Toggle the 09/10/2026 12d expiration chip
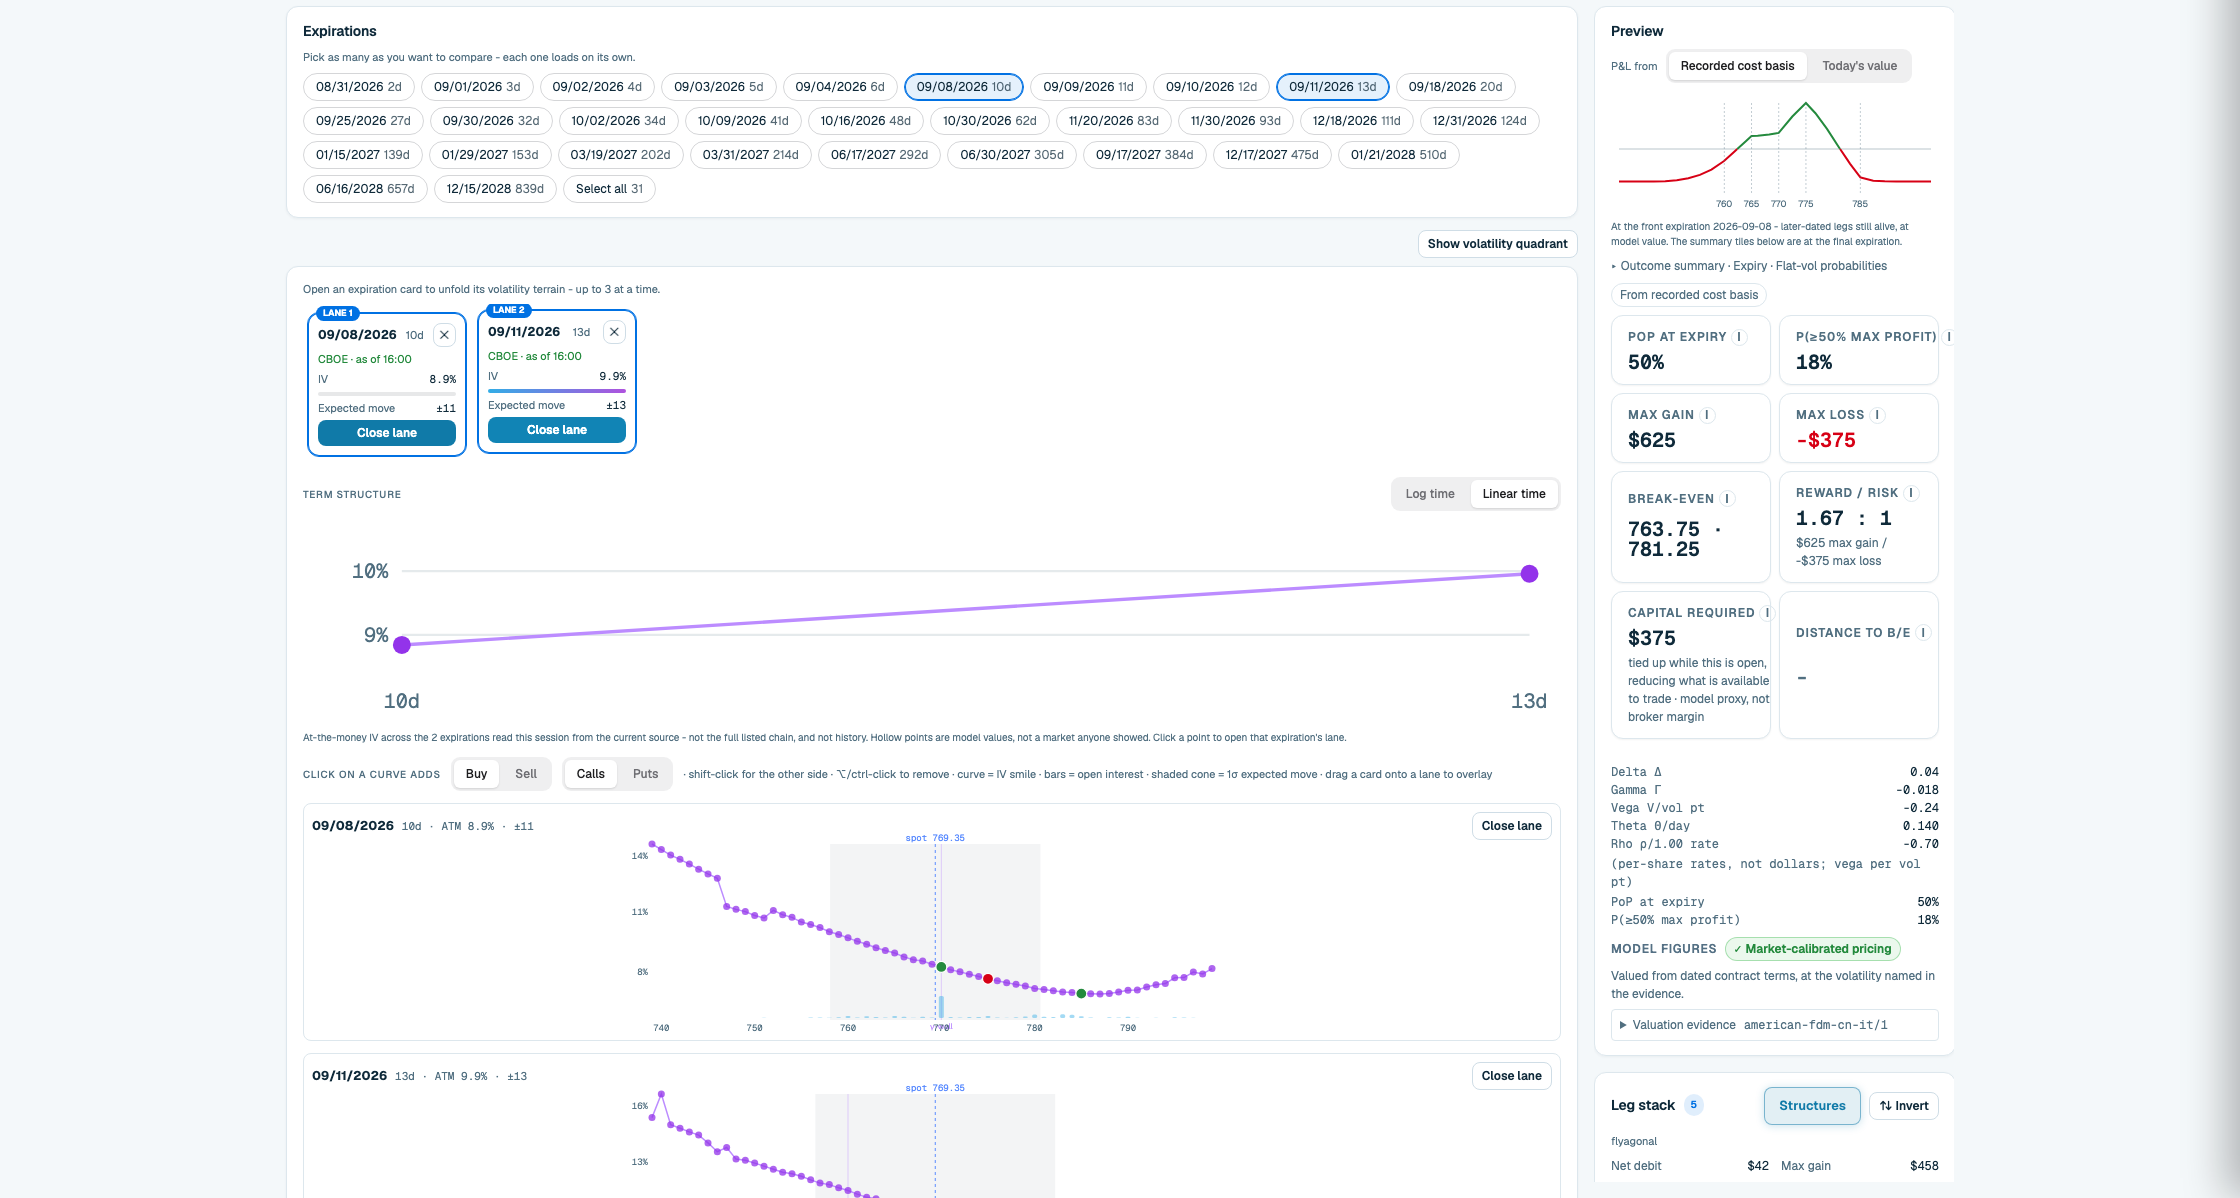Screen dimensions: 2240x1198 click(x=1211, y=87)
